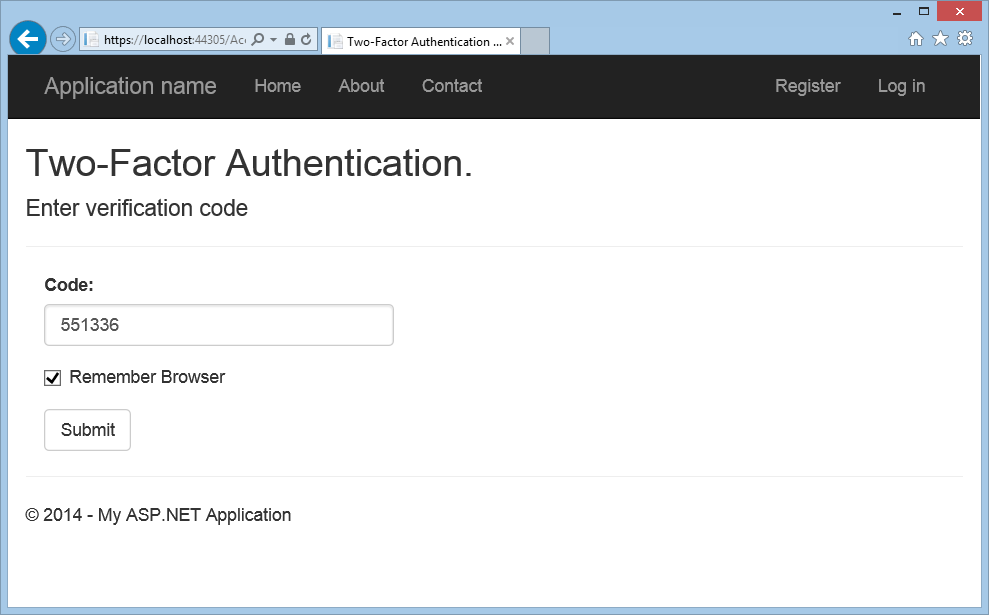Click the back navigation arrow
Image resolution: width=989 pixels, height=615 pixels.
click(x=27, y=38)
